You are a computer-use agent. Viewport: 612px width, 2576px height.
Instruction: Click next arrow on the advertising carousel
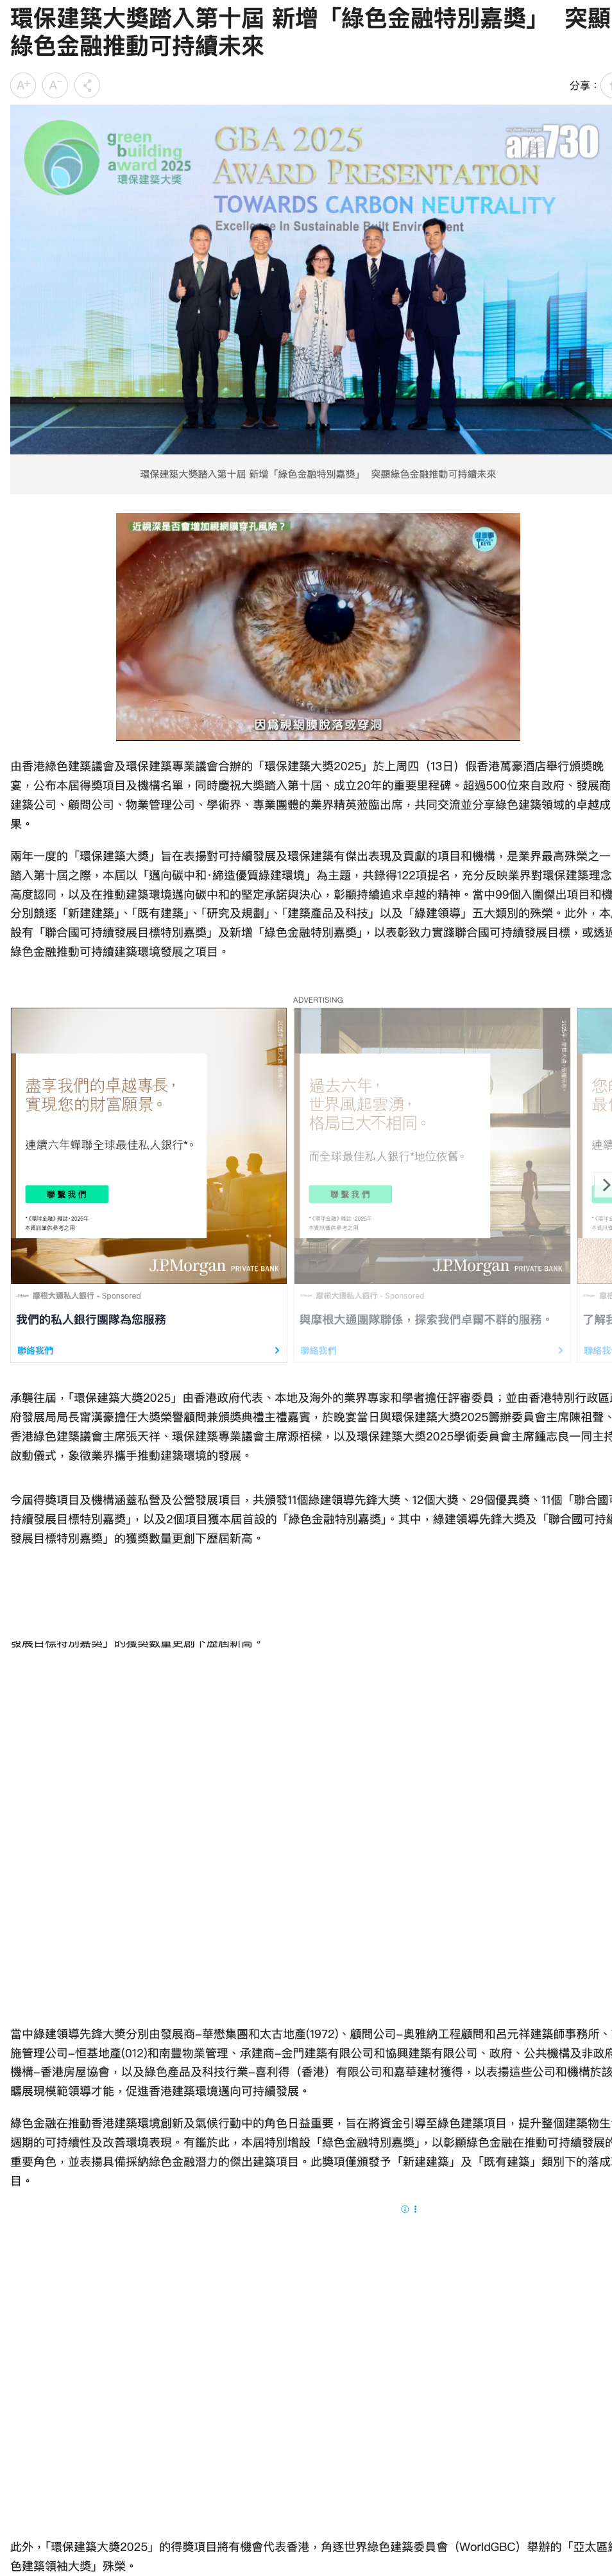[604, 1185]
